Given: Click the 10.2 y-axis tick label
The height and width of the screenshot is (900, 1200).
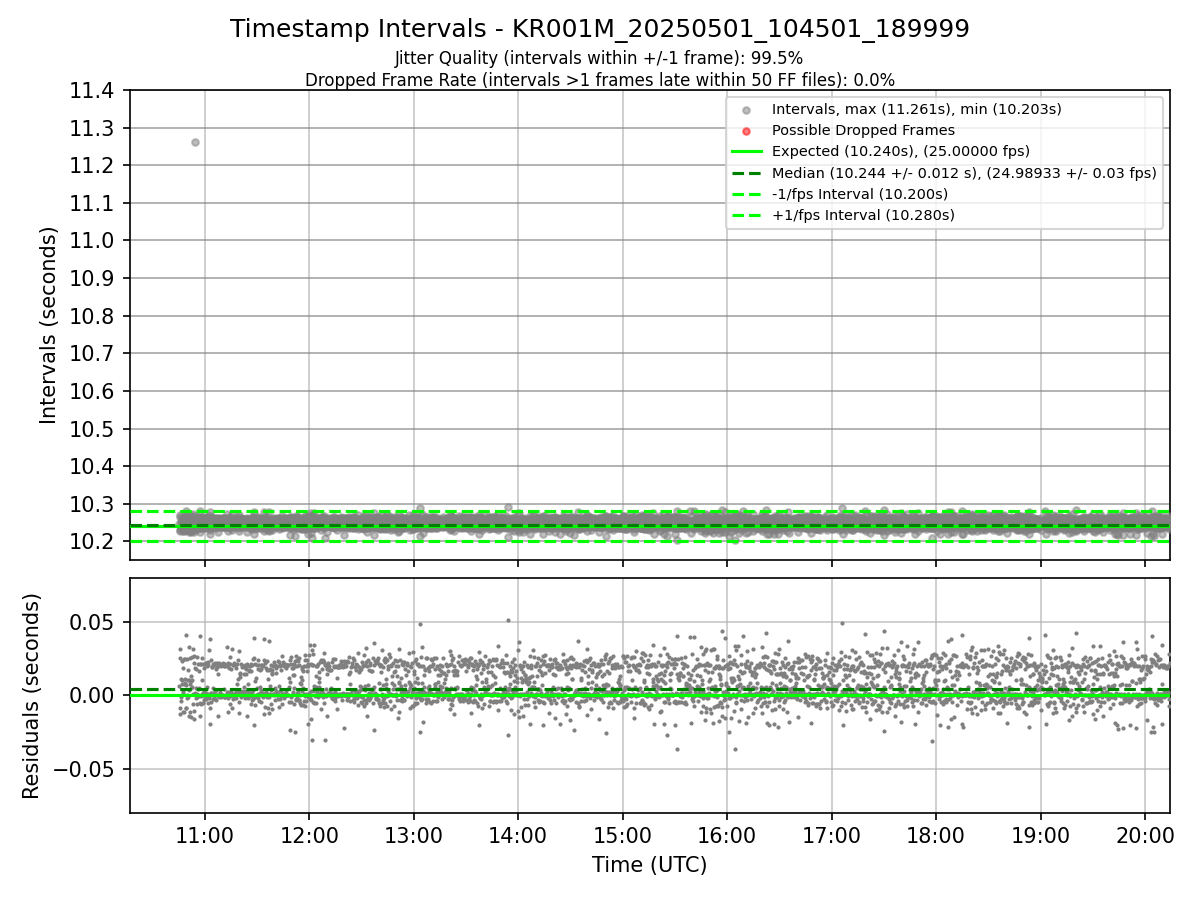Looking at the screenshot, I should (93, 542).
